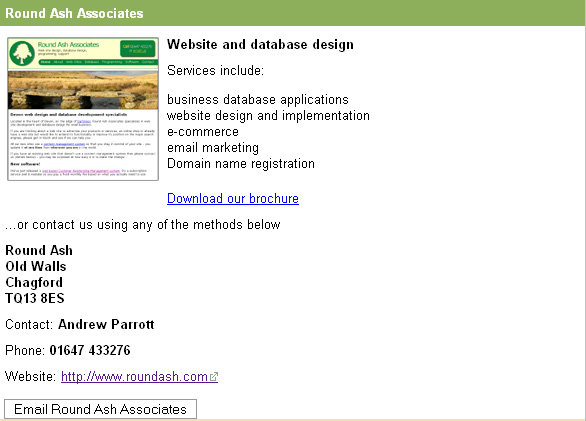Click the TQ13 8ES postcode
Image resolution: width=586 pixels, height=421 pixels.
click(35, 298)
